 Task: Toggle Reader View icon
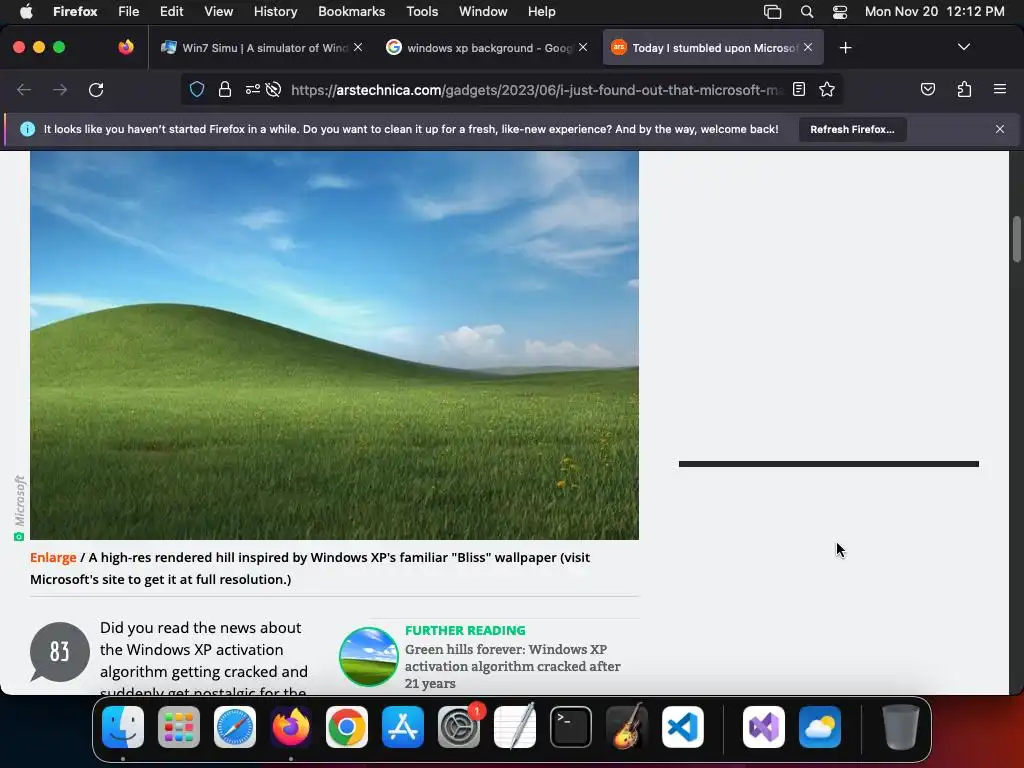pyautogui.click(x=799, y=89)
